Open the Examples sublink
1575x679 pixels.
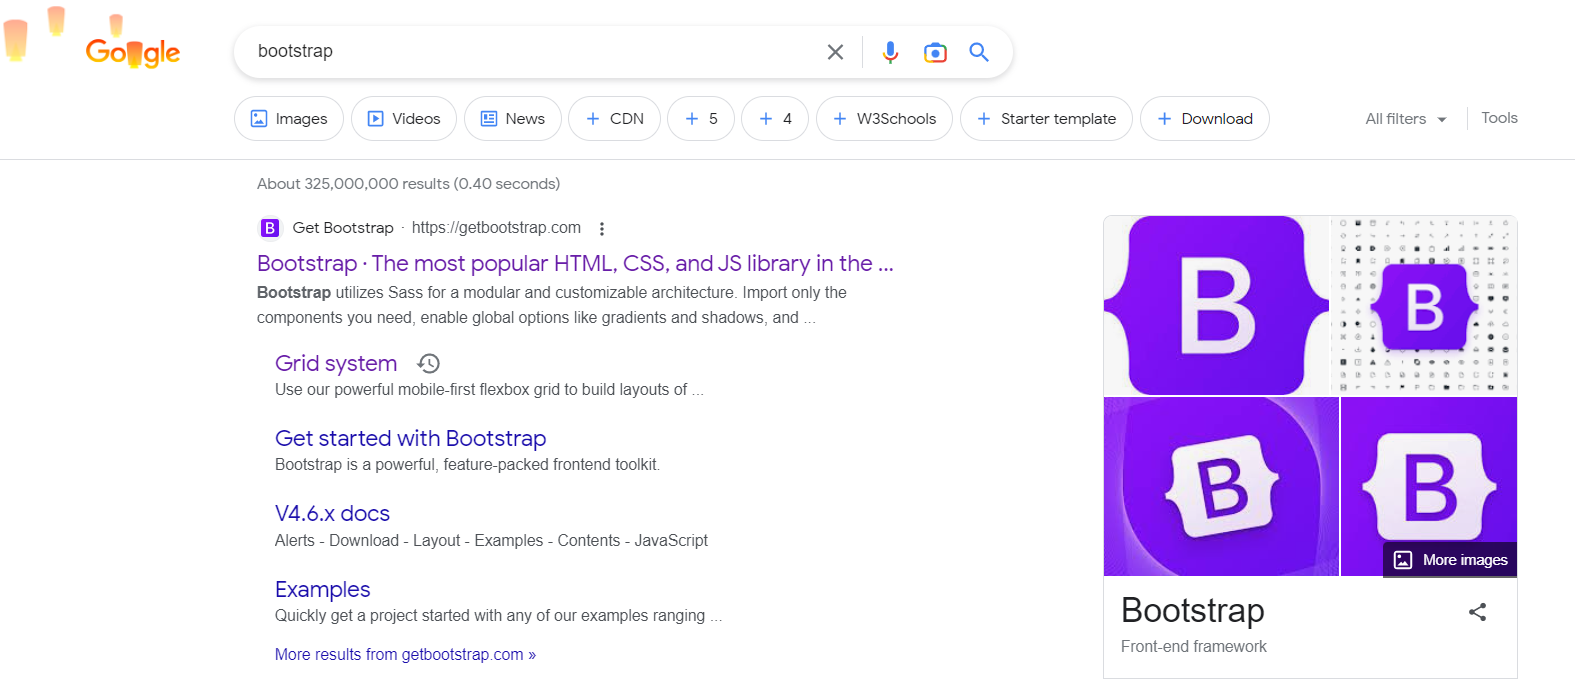pos(323,589)
